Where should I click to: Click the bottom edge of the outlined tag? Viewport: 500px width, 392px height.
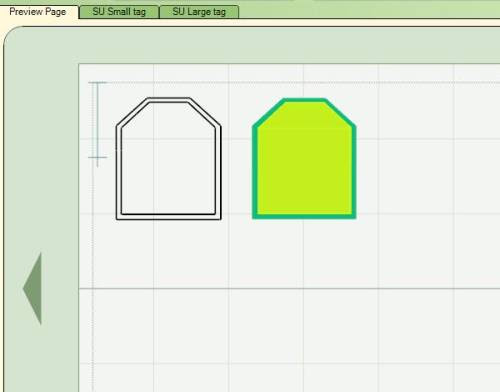[x=168, y=218]
